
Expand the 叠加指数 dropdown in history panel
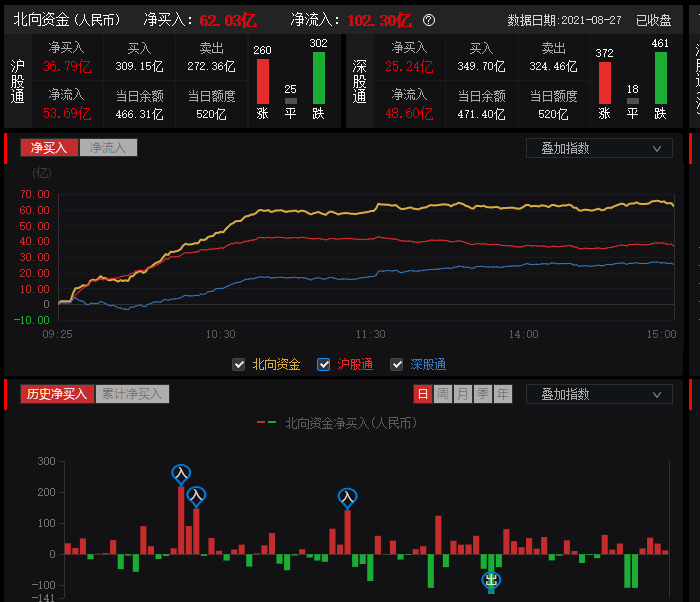[x=599, y=394]
